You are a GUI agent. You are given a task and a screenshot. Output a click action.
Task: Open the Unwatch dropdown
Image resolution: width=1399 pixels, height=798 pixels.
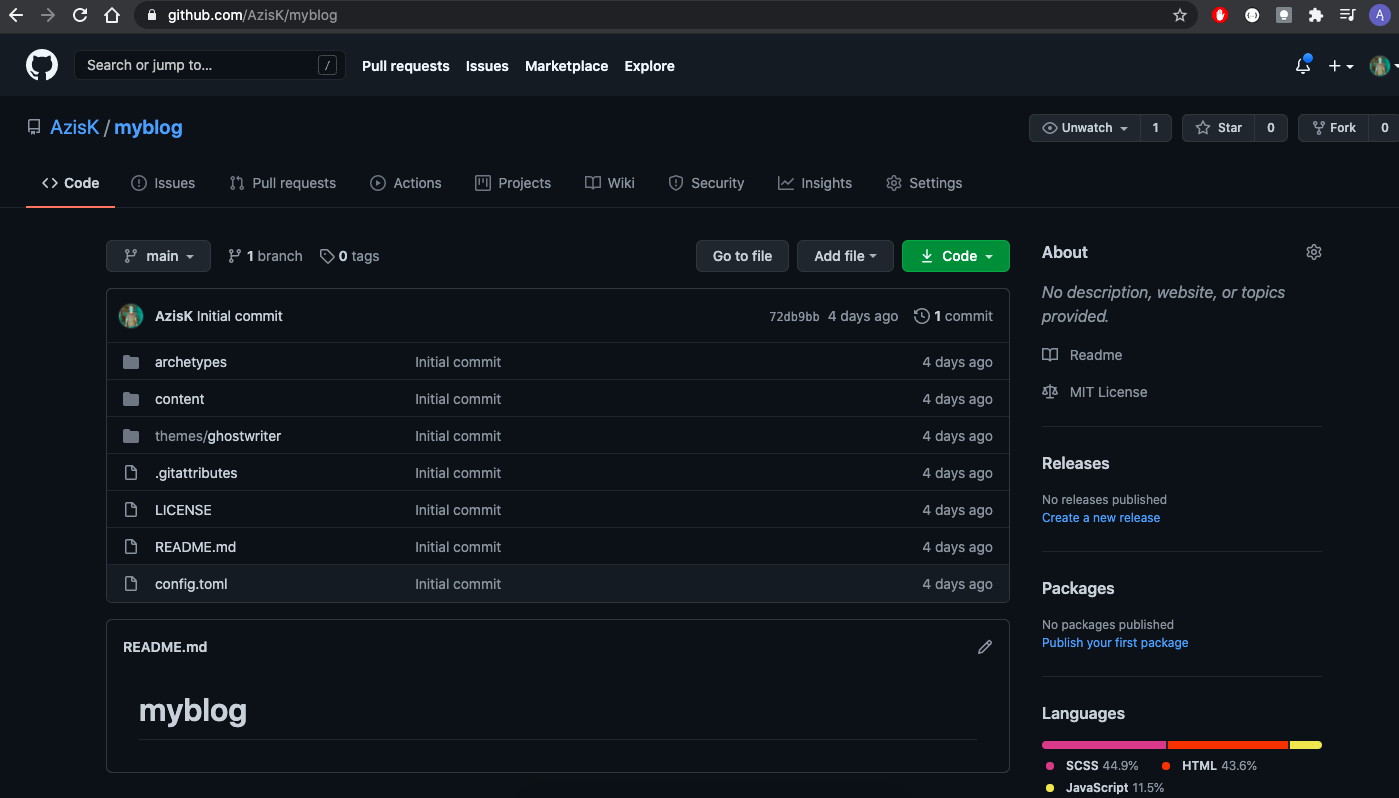point(1085,128)
